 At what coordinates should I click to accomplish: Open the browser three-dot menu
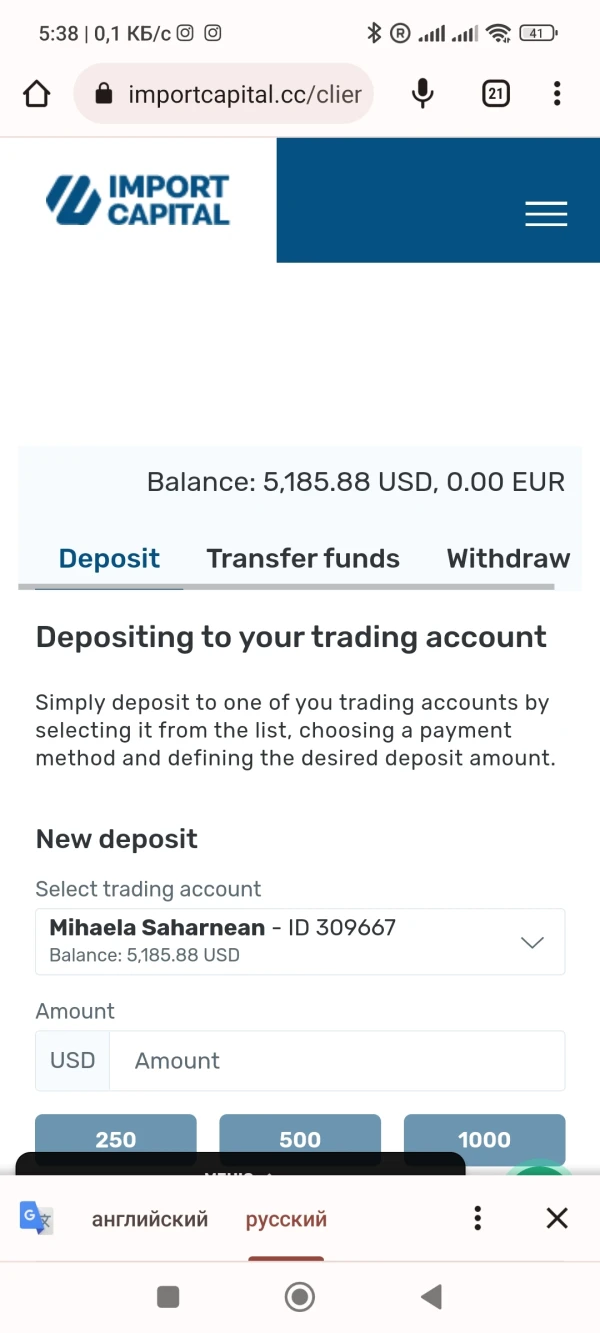coord(557,95)
